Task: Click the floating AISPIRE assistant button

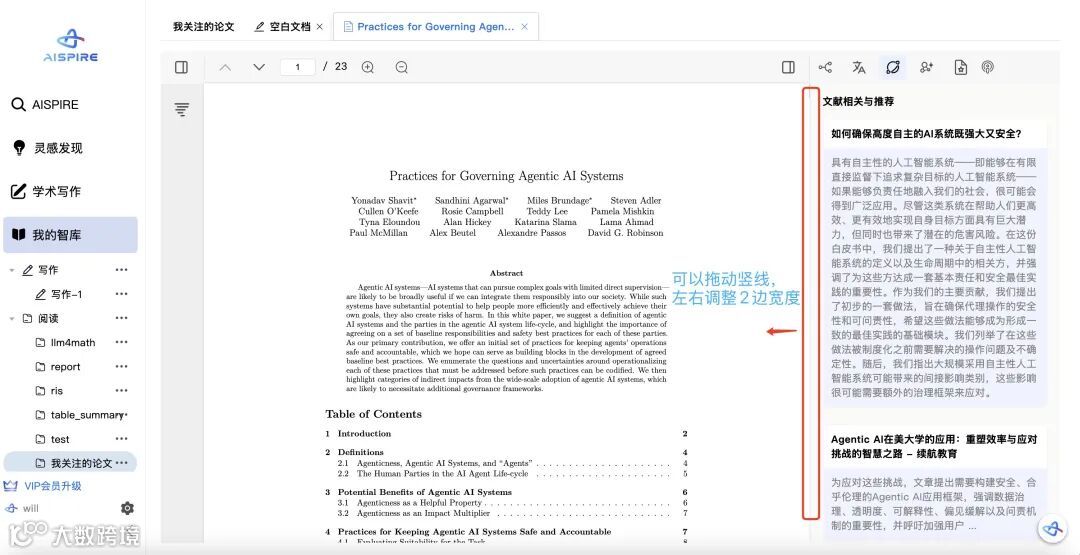Action: coord(1052,528)
